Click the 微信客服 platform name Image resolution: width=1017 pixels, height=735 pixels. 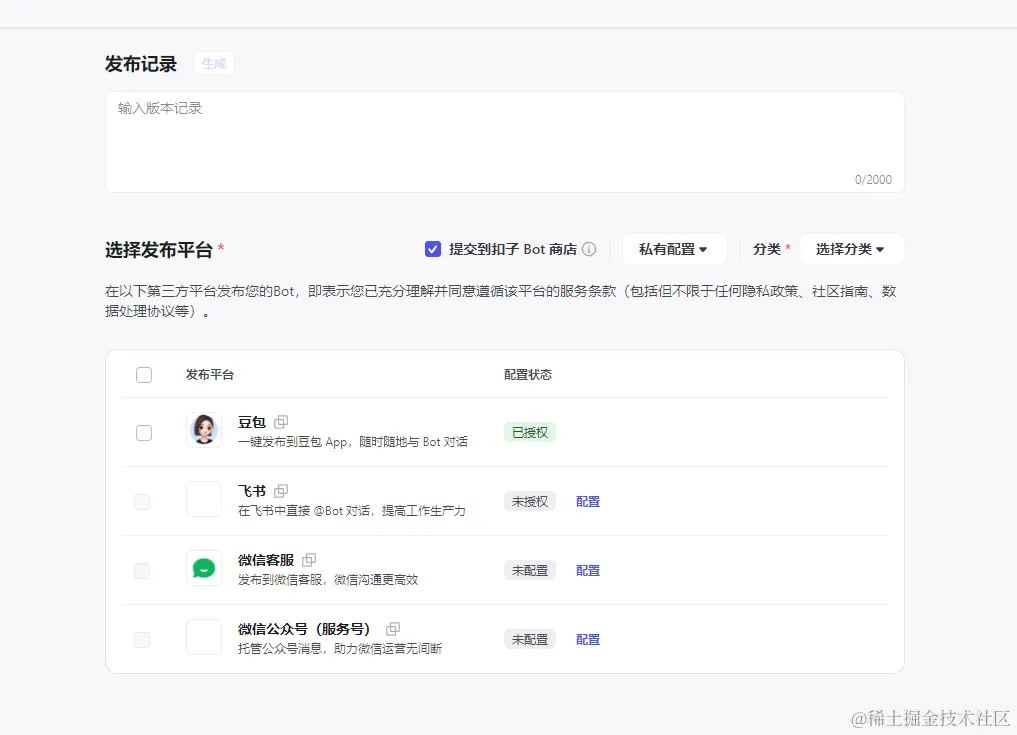click(x=266, y=560)
